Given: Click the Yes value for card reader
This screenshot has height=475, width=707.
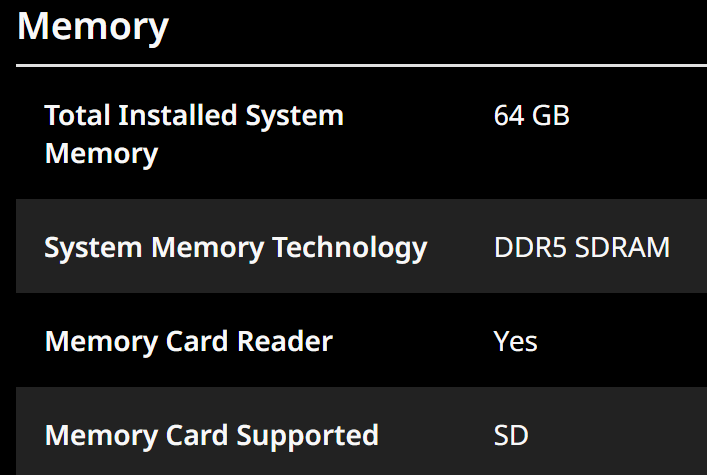Looking at the screenshot, I should point(515,341).
